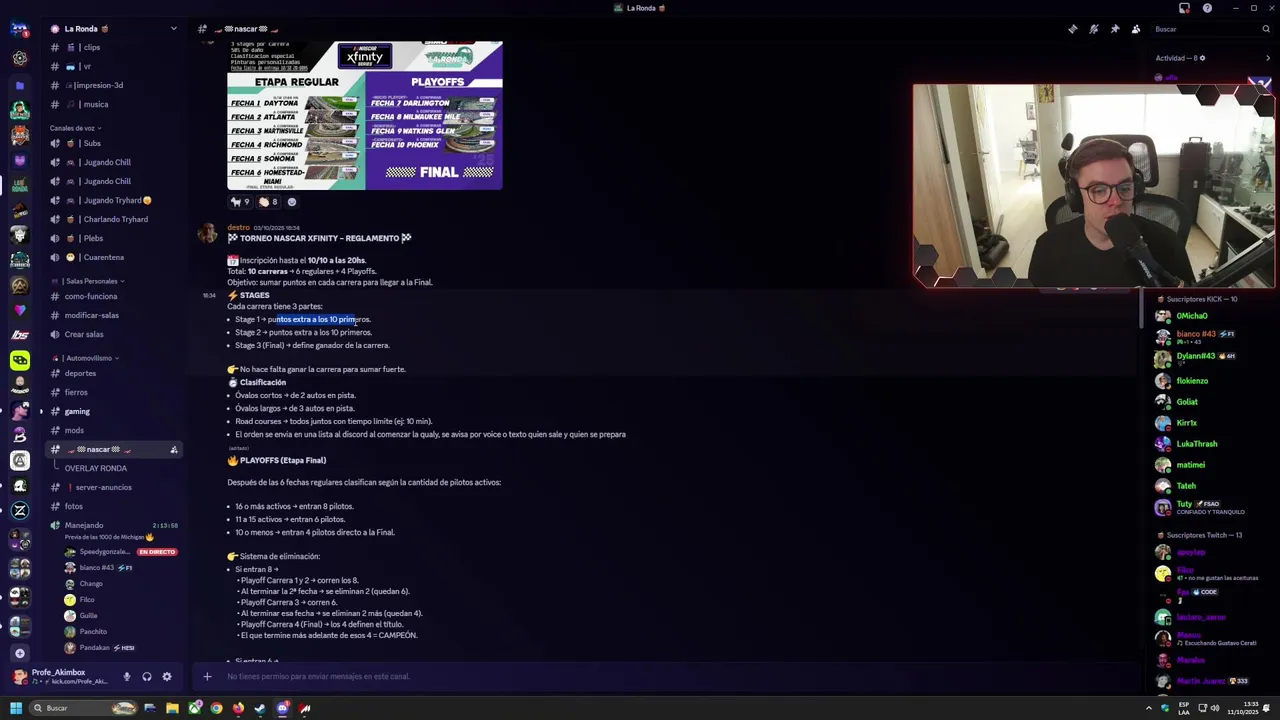This screenshot has height=720, width=1280.
Task: Open the clips text channel
Action: [x=115, y=47]
